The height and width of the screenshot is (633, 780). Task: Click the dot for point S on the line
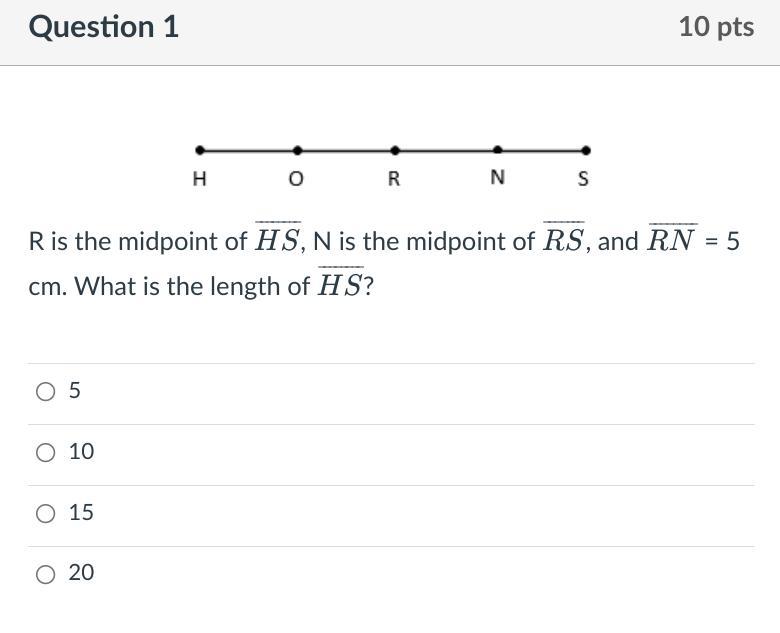pos(586,151)
